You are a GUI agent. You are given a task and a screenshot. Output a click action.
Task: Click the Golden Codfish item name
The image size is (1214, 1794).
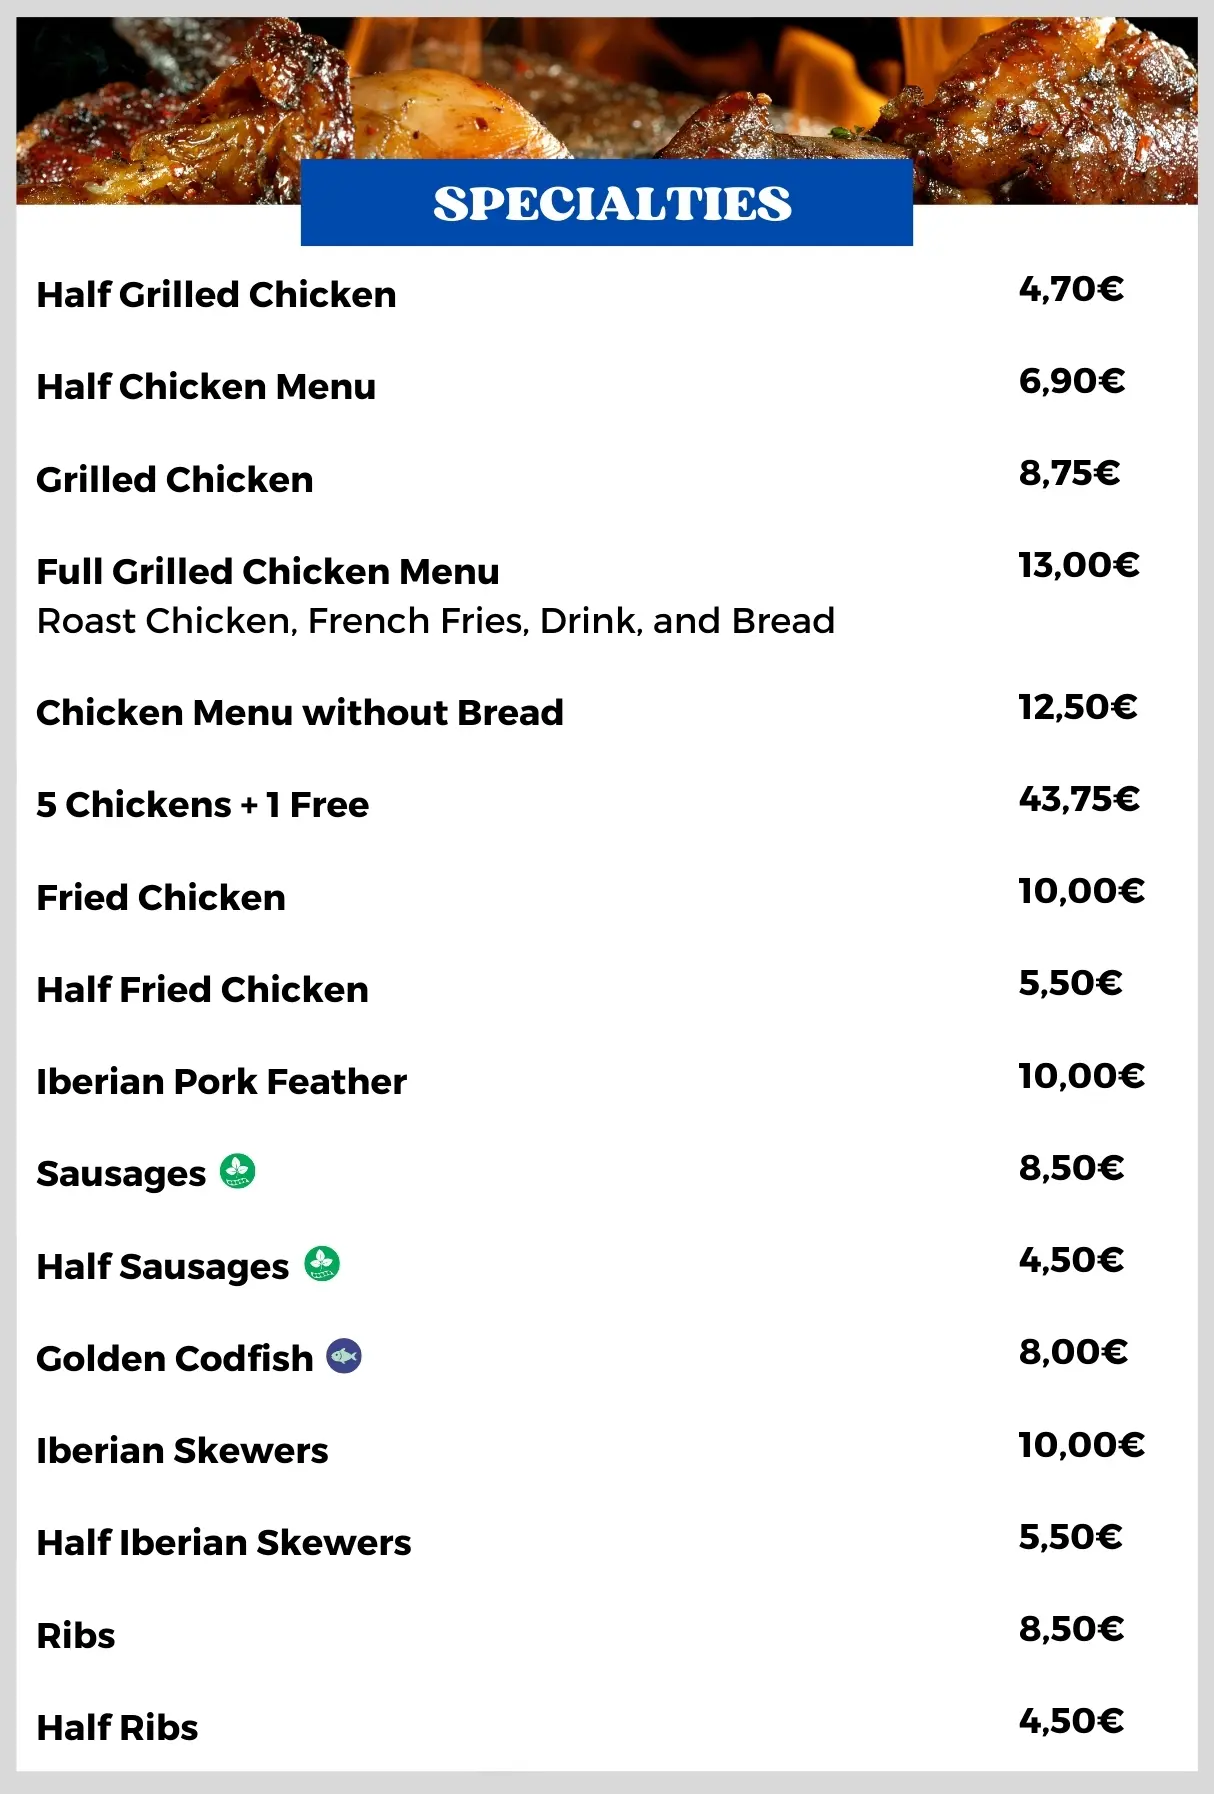(175, 1359)
